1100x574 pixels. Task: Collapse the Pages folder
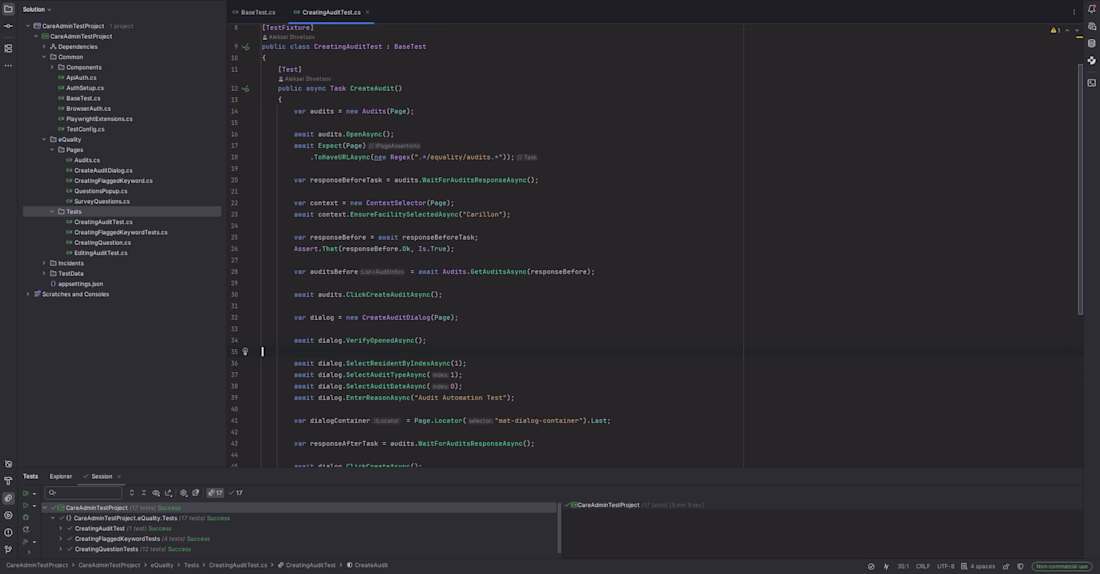click(53, 149)
